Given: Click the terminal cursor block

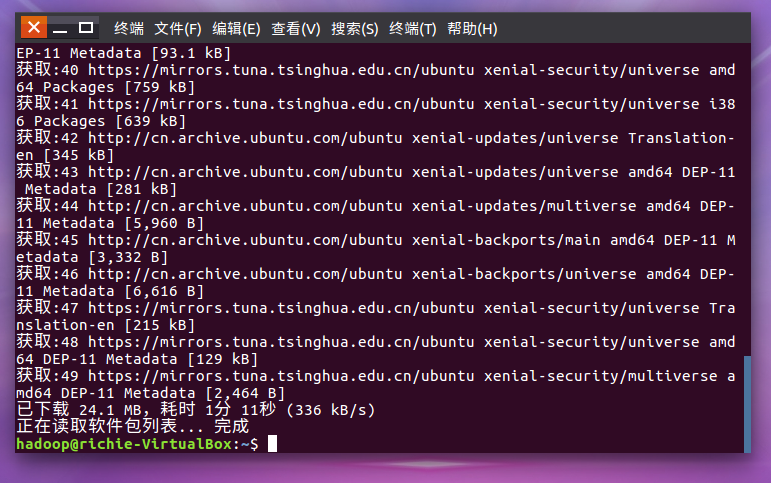Looking at the screenshot, I should point(272,444).
